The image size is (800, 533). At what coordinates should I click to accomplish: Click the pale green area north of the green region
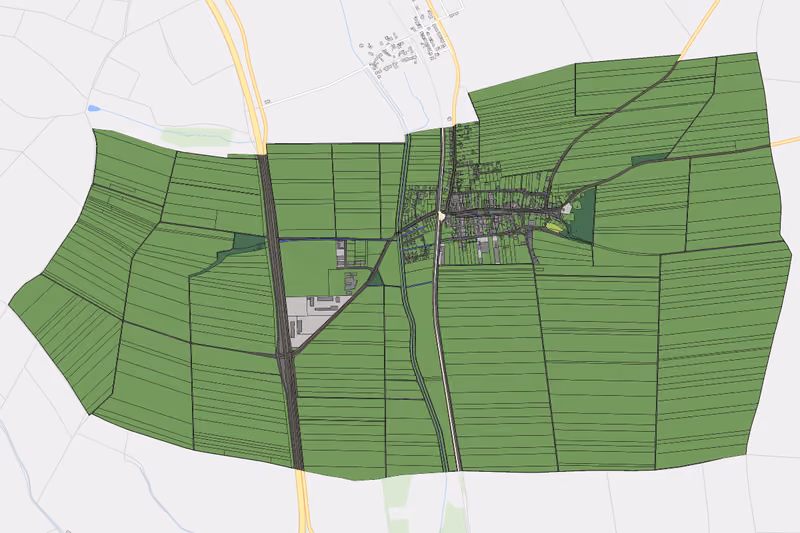pos(196,136)
